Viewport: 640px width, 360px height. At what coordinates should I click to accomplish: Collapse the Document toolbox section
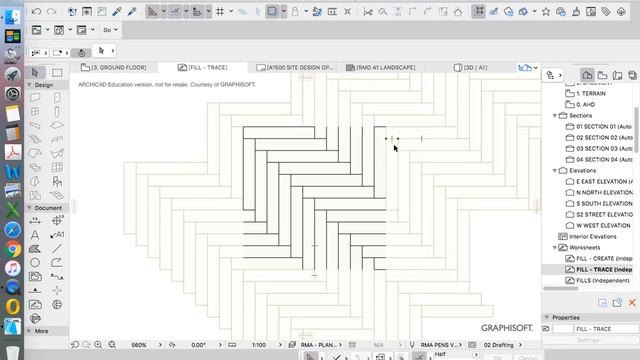click(x=29, y=208)
